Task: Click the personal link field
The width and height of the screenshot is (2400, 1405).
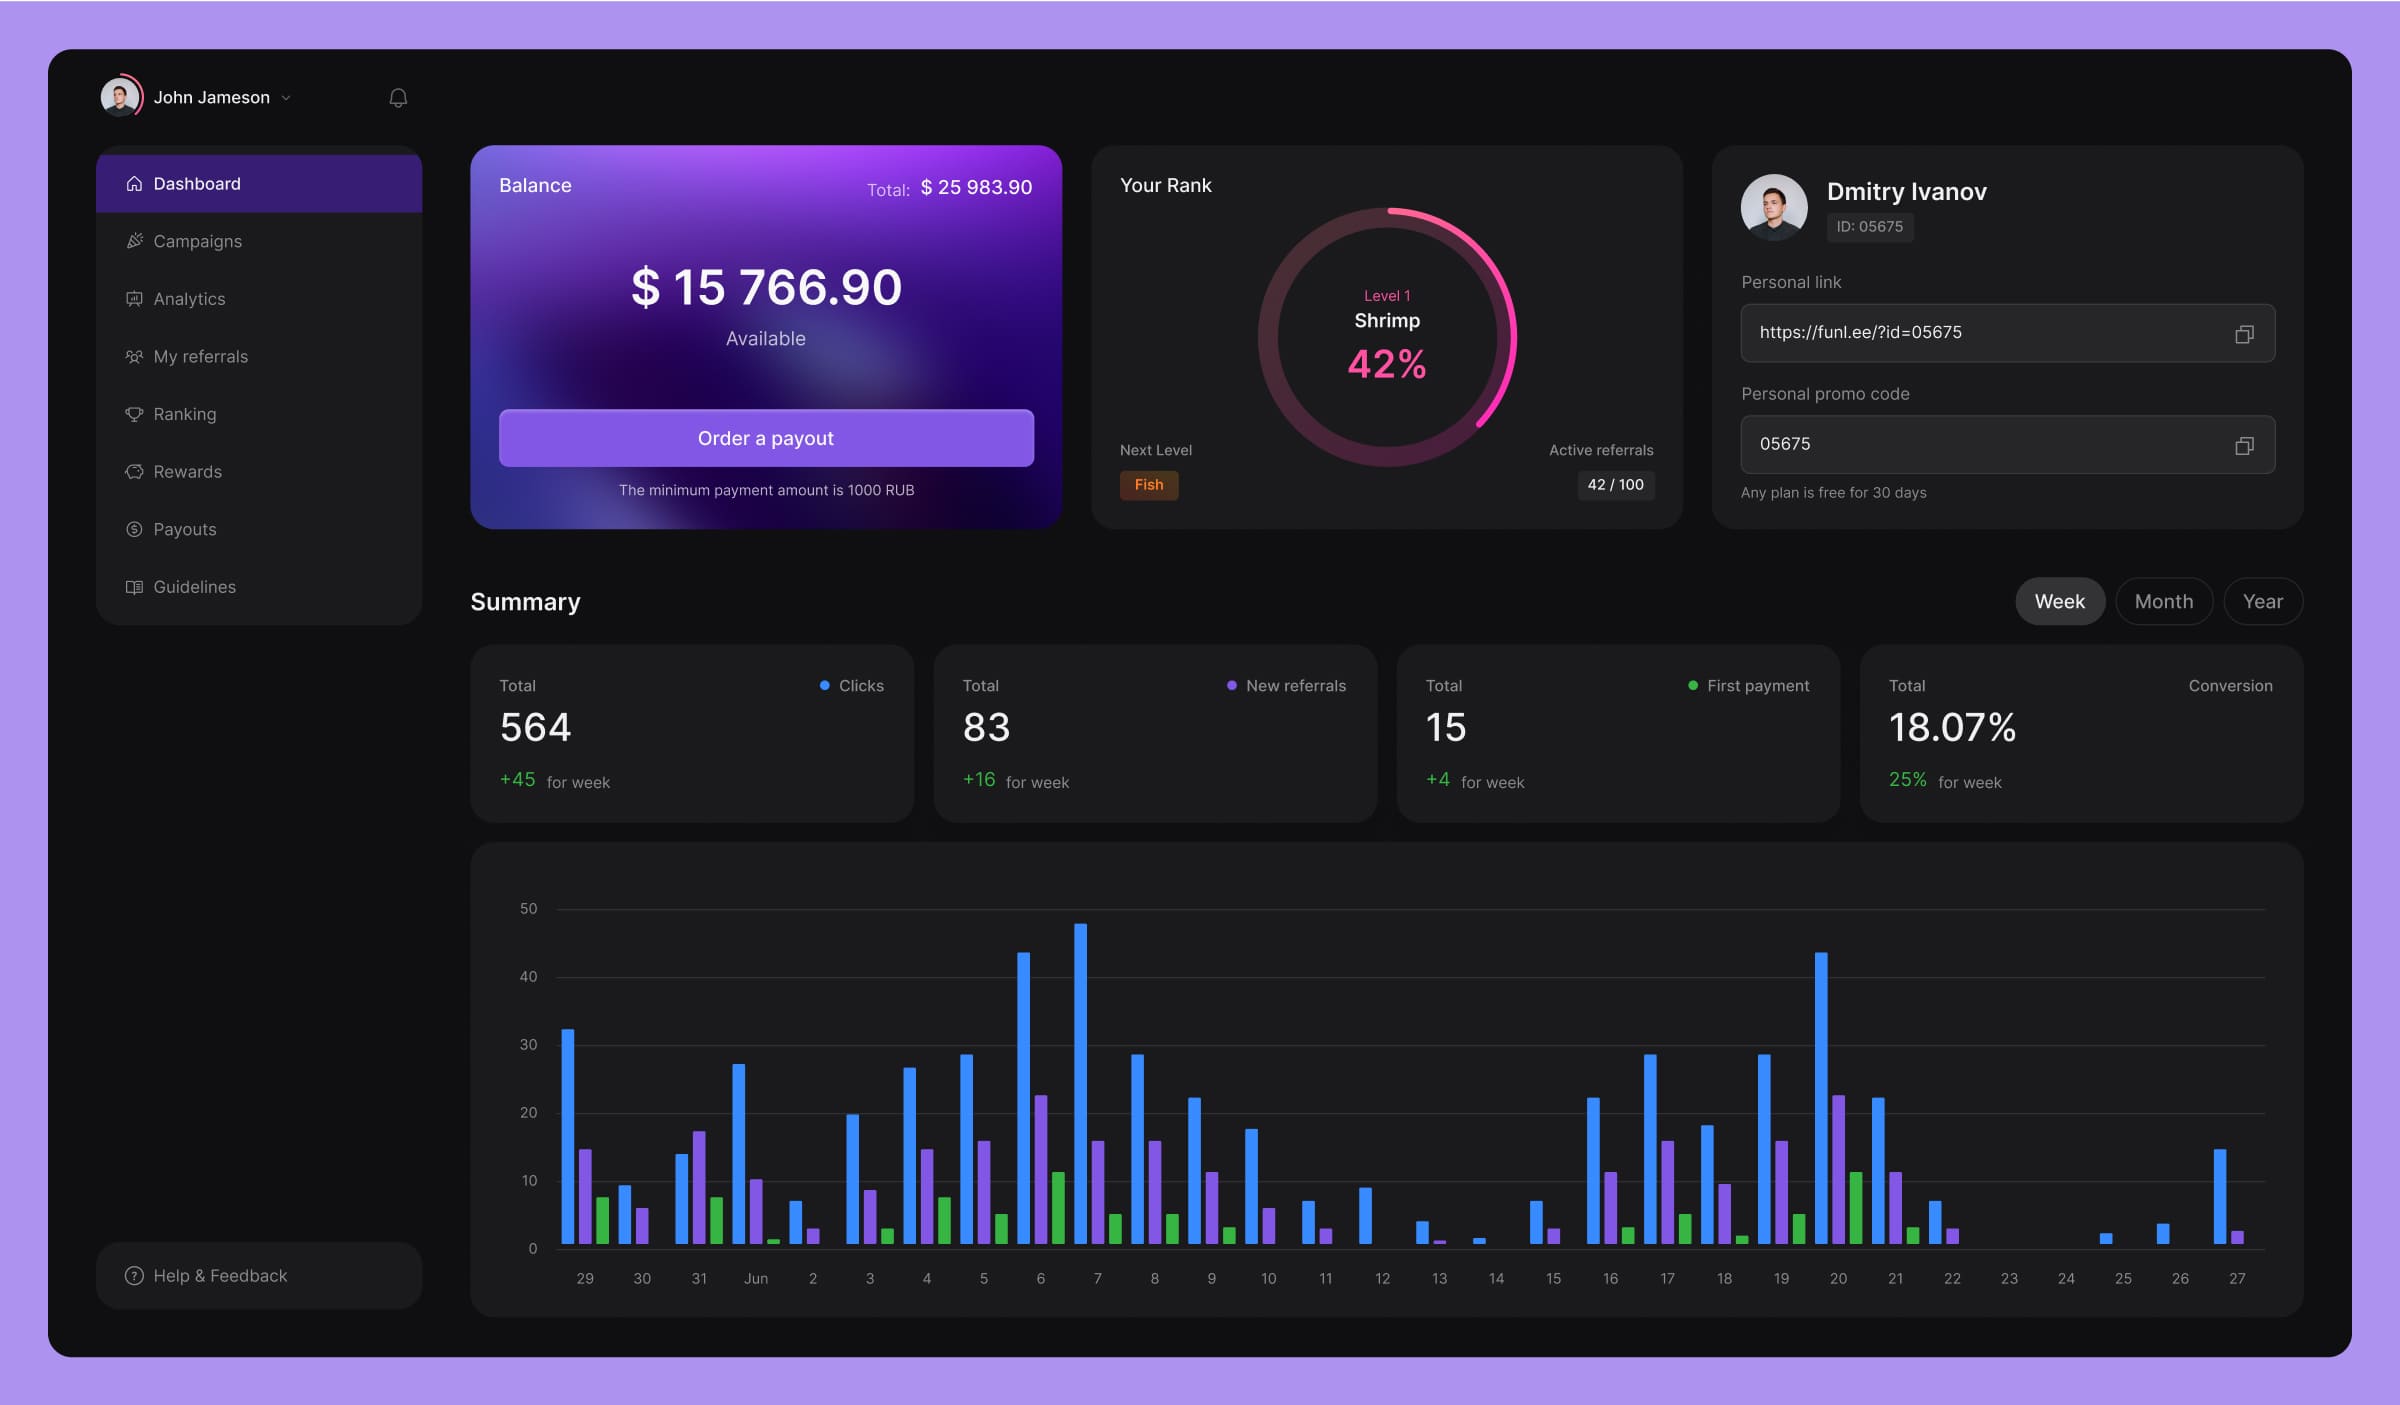Action: [1980, 333]
